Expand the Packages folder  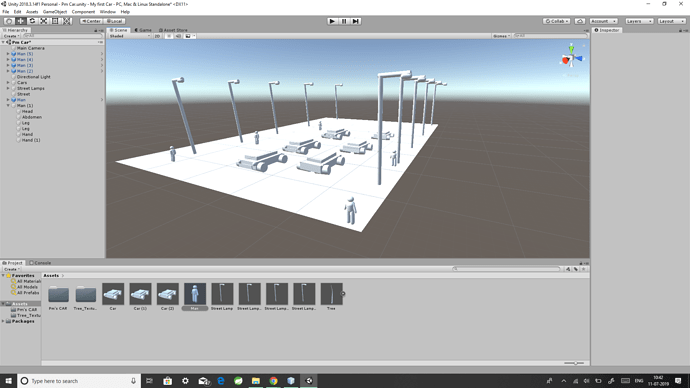(x=4, y=321)
